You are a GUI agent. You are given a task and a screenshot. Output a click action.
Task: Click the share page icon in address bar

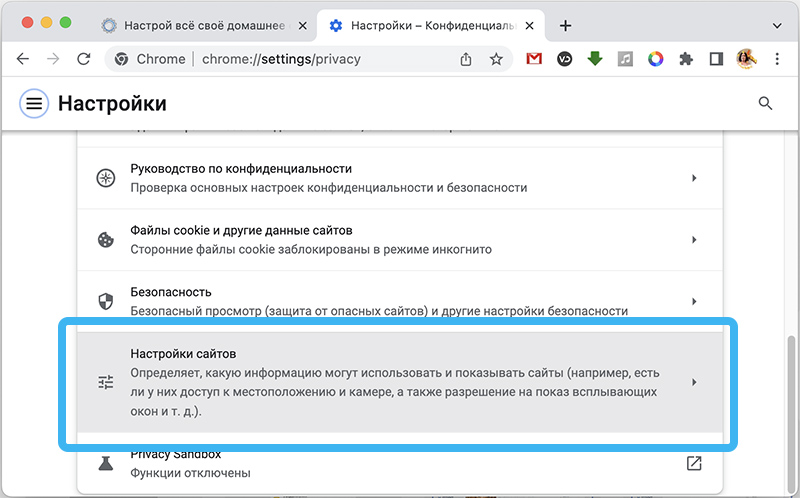pos(466,59)
